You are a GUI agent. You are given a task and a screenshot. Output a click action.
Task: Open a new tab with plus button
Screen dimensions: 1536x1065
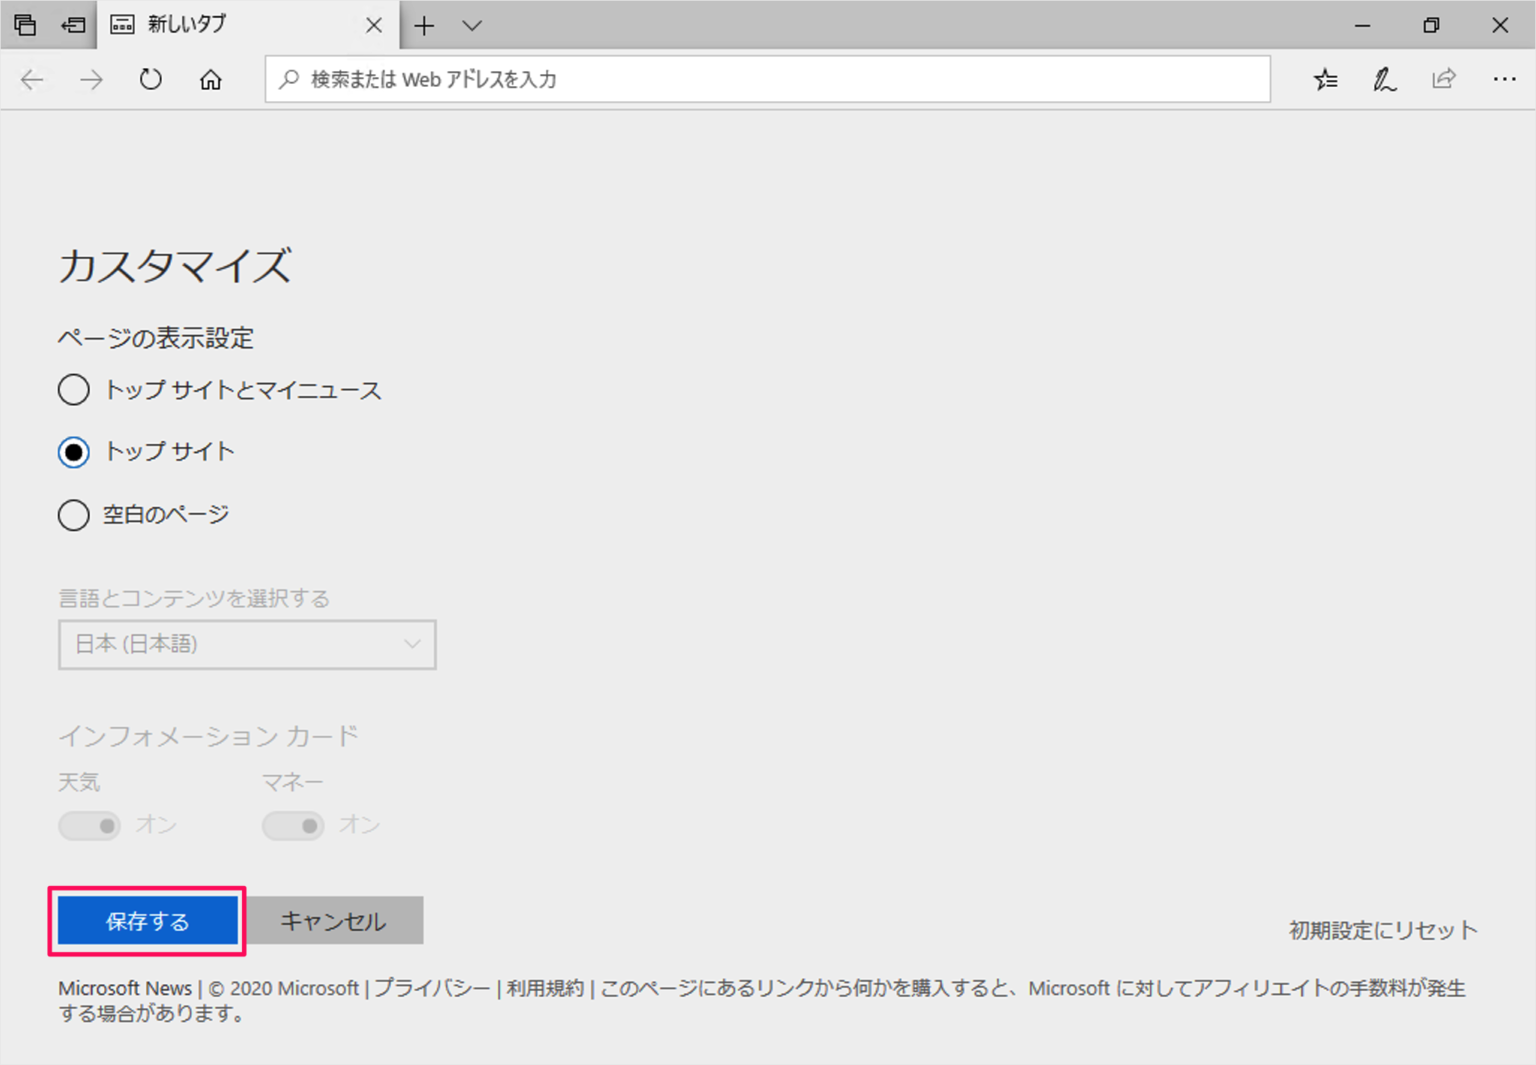tap(424, 25)
